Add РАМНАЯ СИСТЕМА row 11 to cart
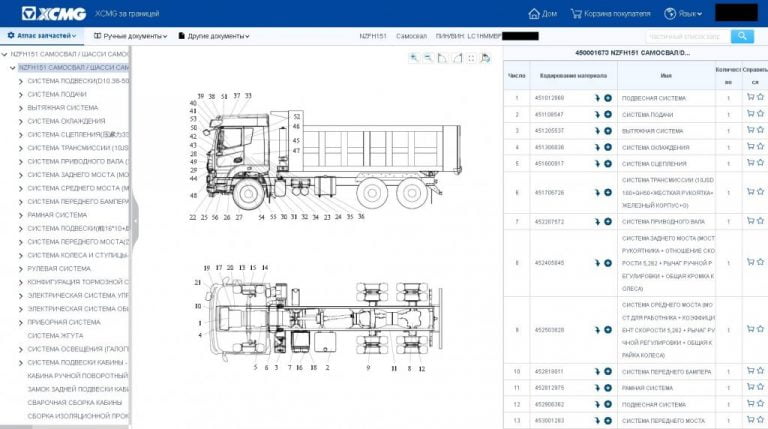 [x=750, y=387]
